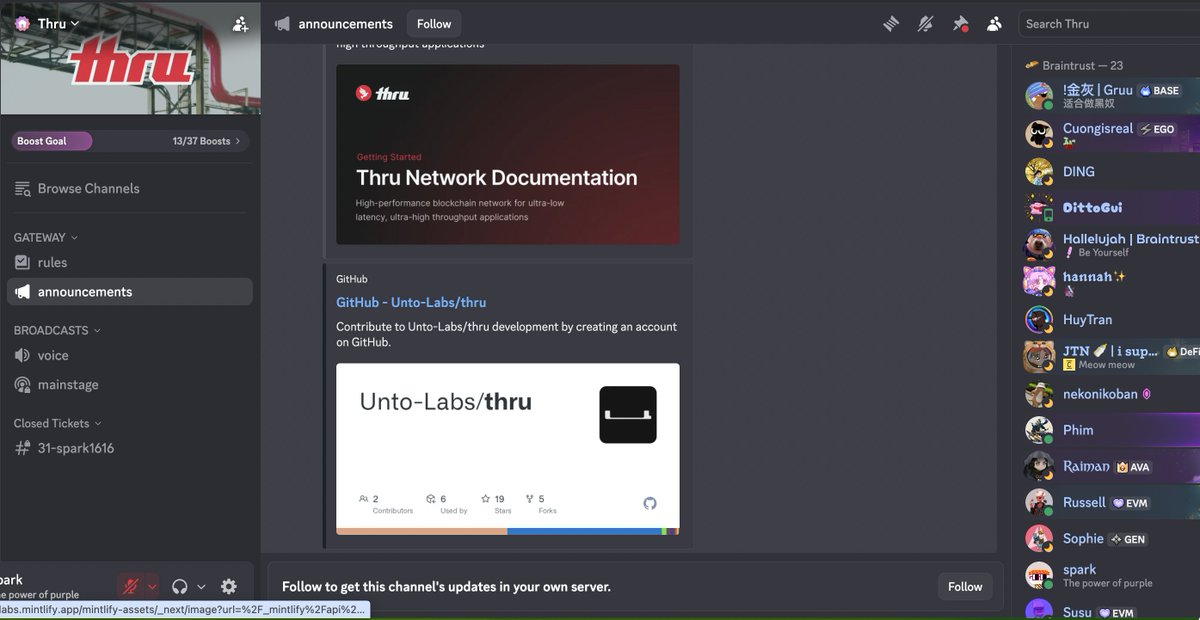This screenshot has width=1200, height=620.
Task: Click nekonikoban's purple boost gem icon
Action: 1146,394
